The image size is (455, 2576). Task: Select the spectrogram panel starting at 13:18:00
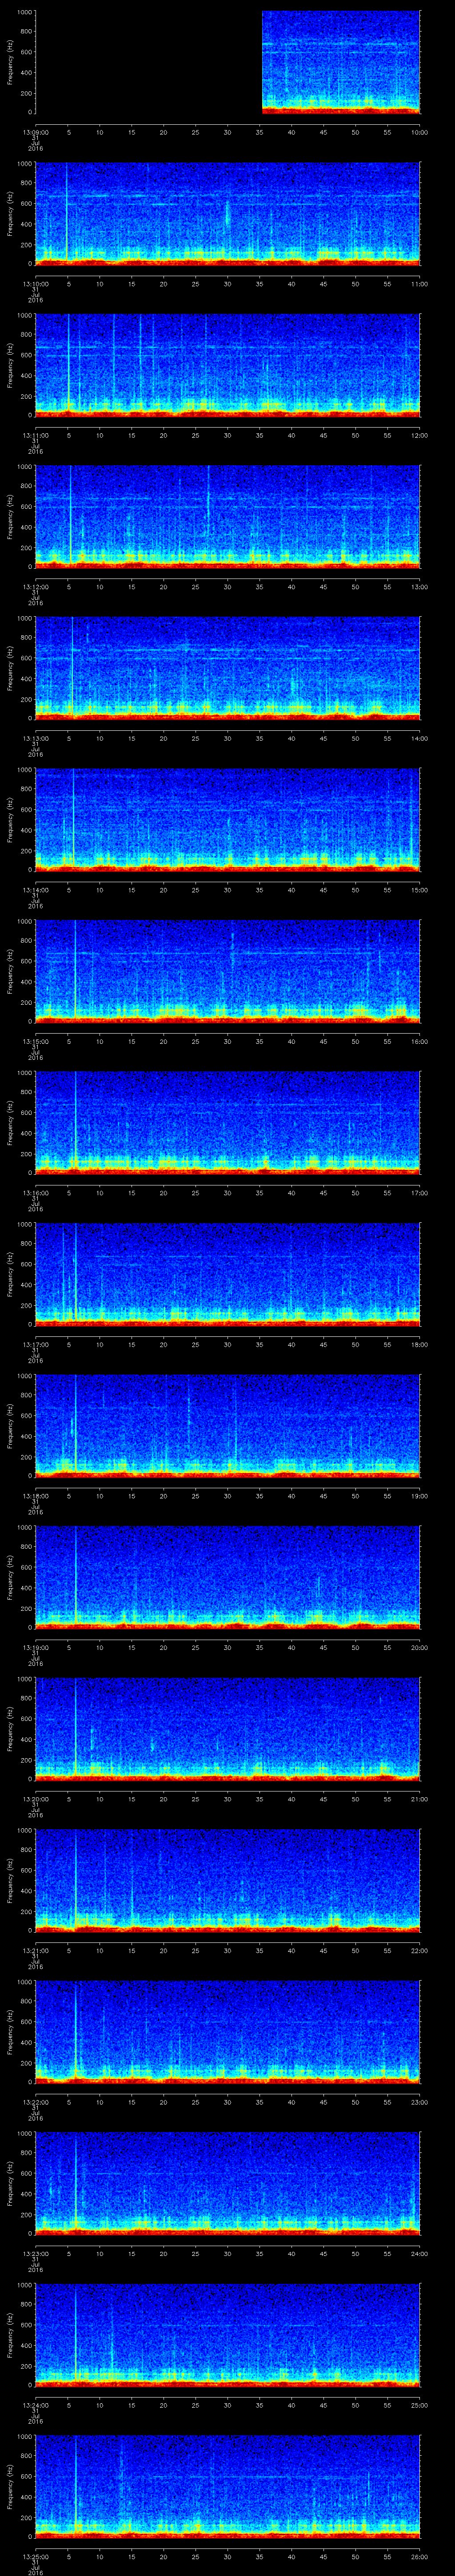[228, 1425]
